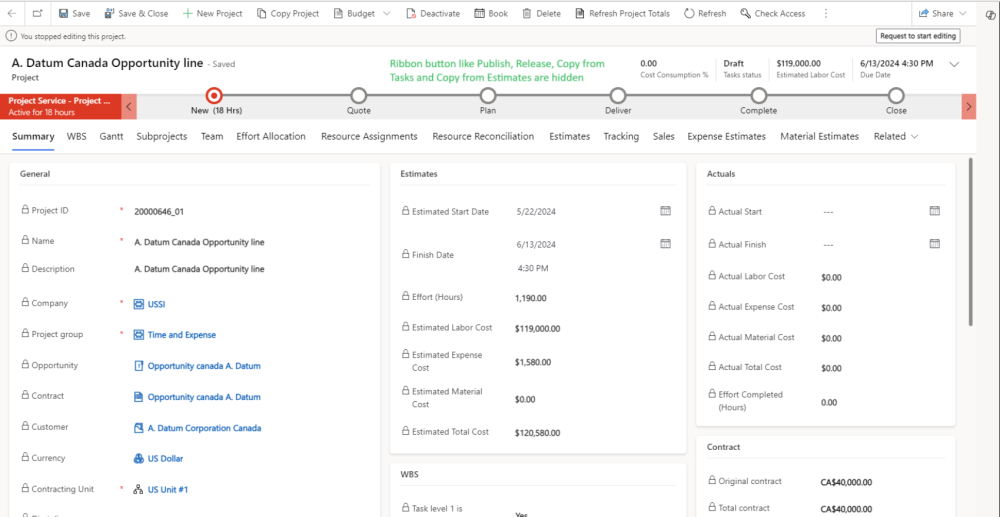Click the Book calendar icon
This screenshot has height=517, width=1000.
click(479, 14)
